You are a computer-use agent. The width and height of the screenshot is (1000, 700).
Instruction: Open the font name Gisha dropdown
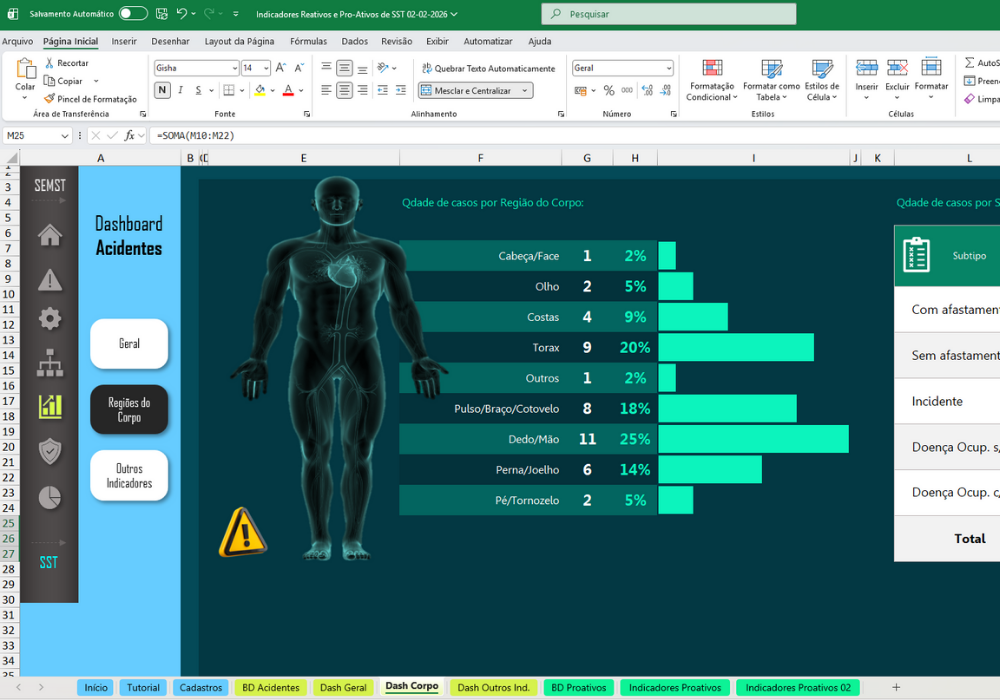tap(235, 68)
